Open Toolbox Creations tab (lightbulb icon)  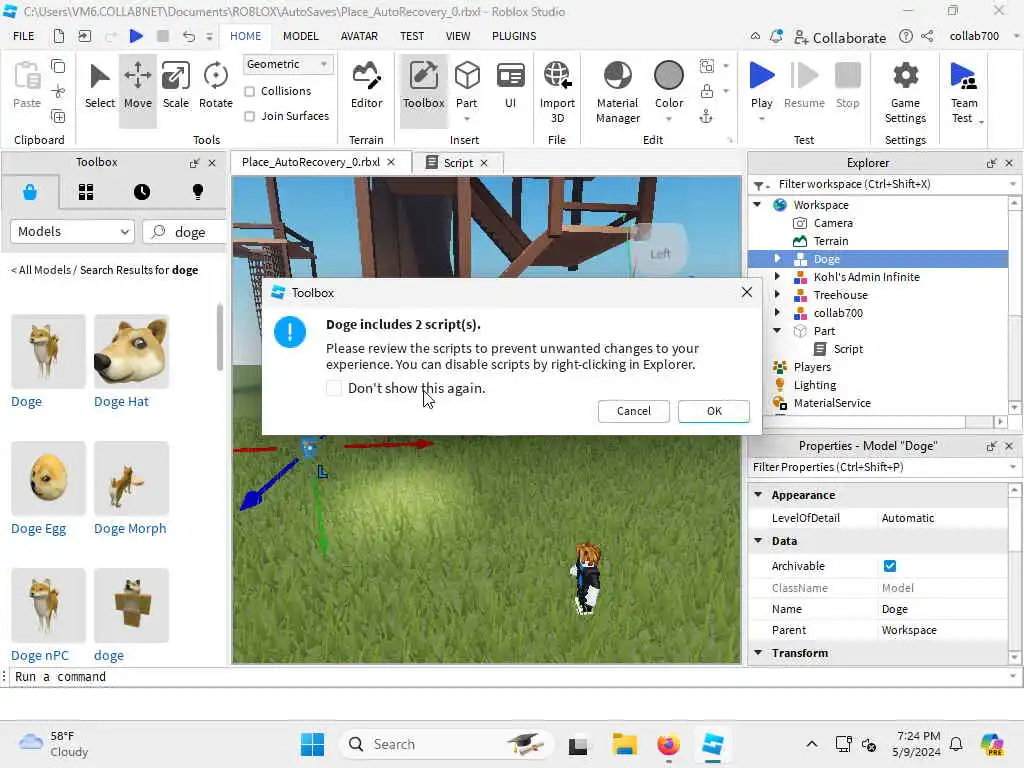[x=198, y=191]
